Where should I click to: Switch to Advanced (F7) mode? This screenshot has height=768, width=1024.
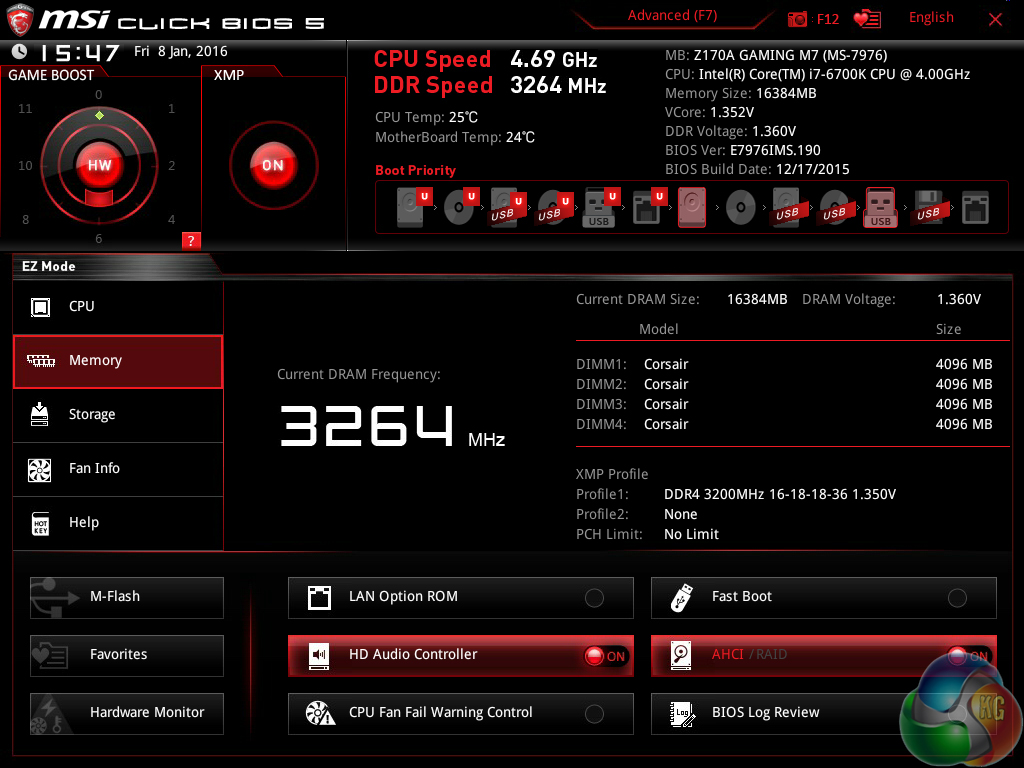(672, 15)
